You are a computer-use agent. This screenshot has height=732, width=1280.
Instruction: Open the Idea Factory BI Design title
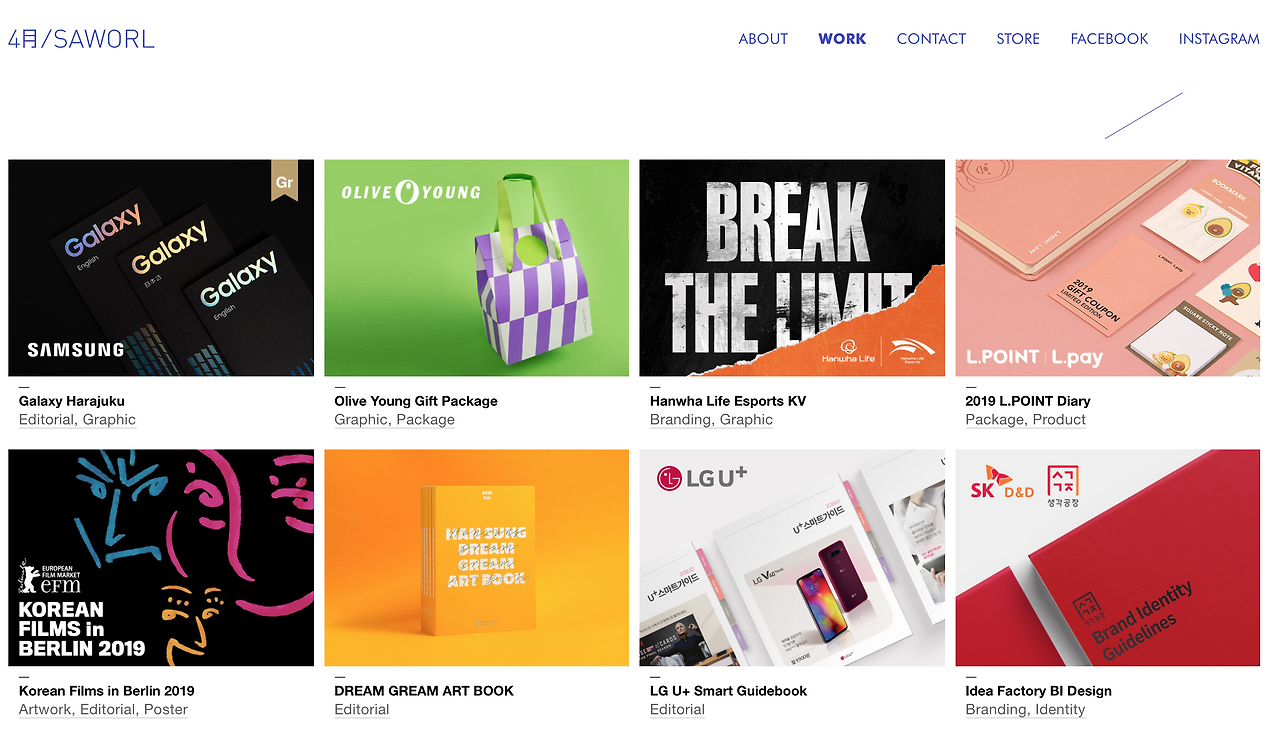click(x=1038, y=691)
